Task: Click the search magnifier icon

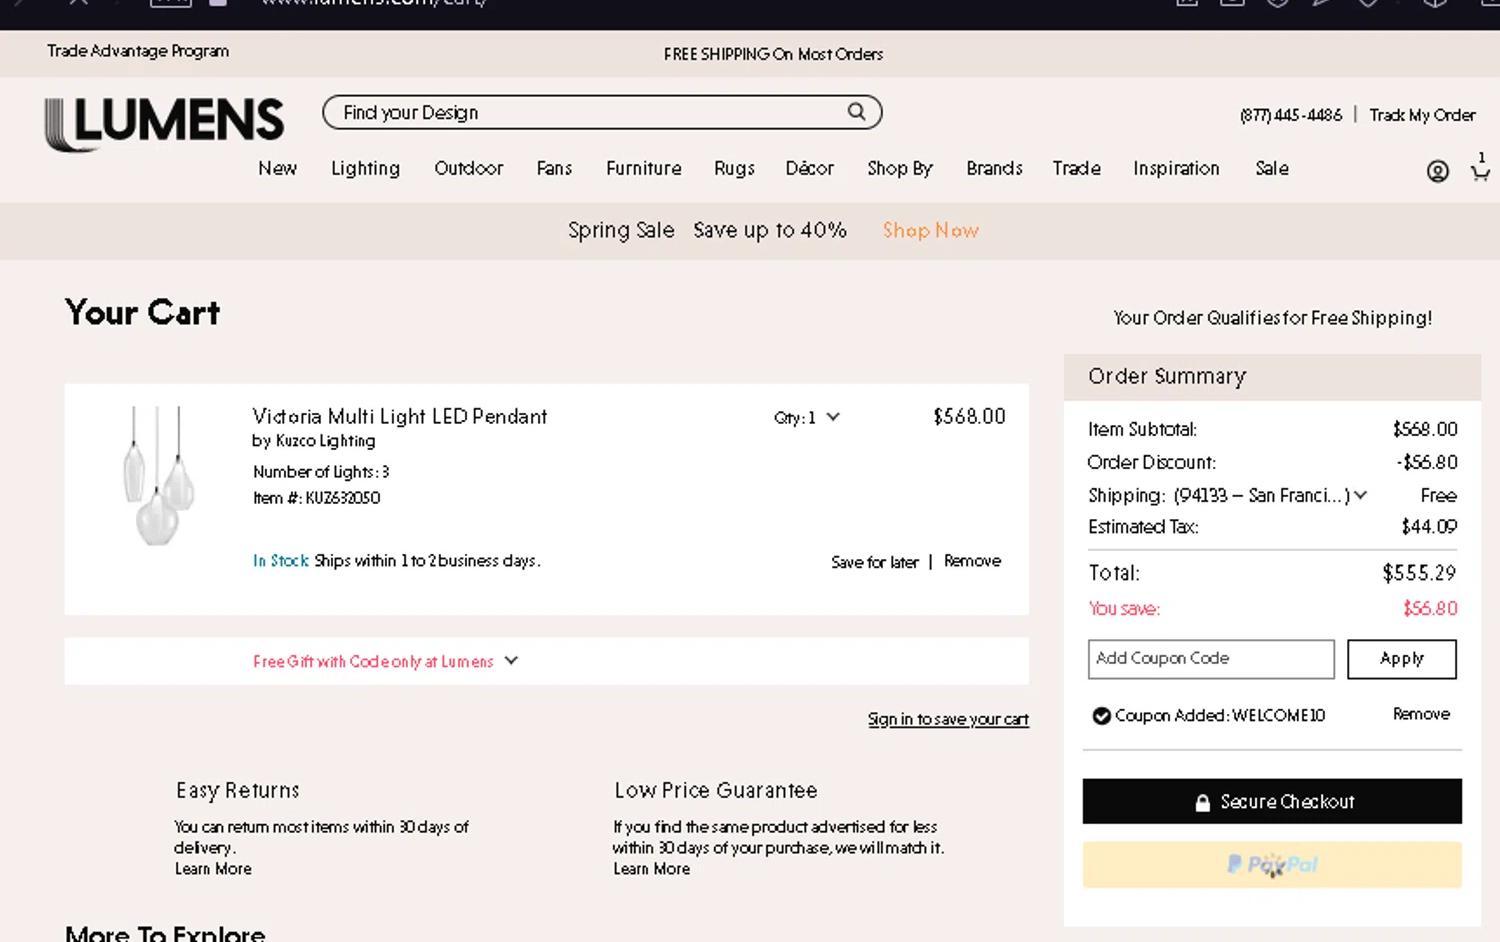Action: [857, 112]
